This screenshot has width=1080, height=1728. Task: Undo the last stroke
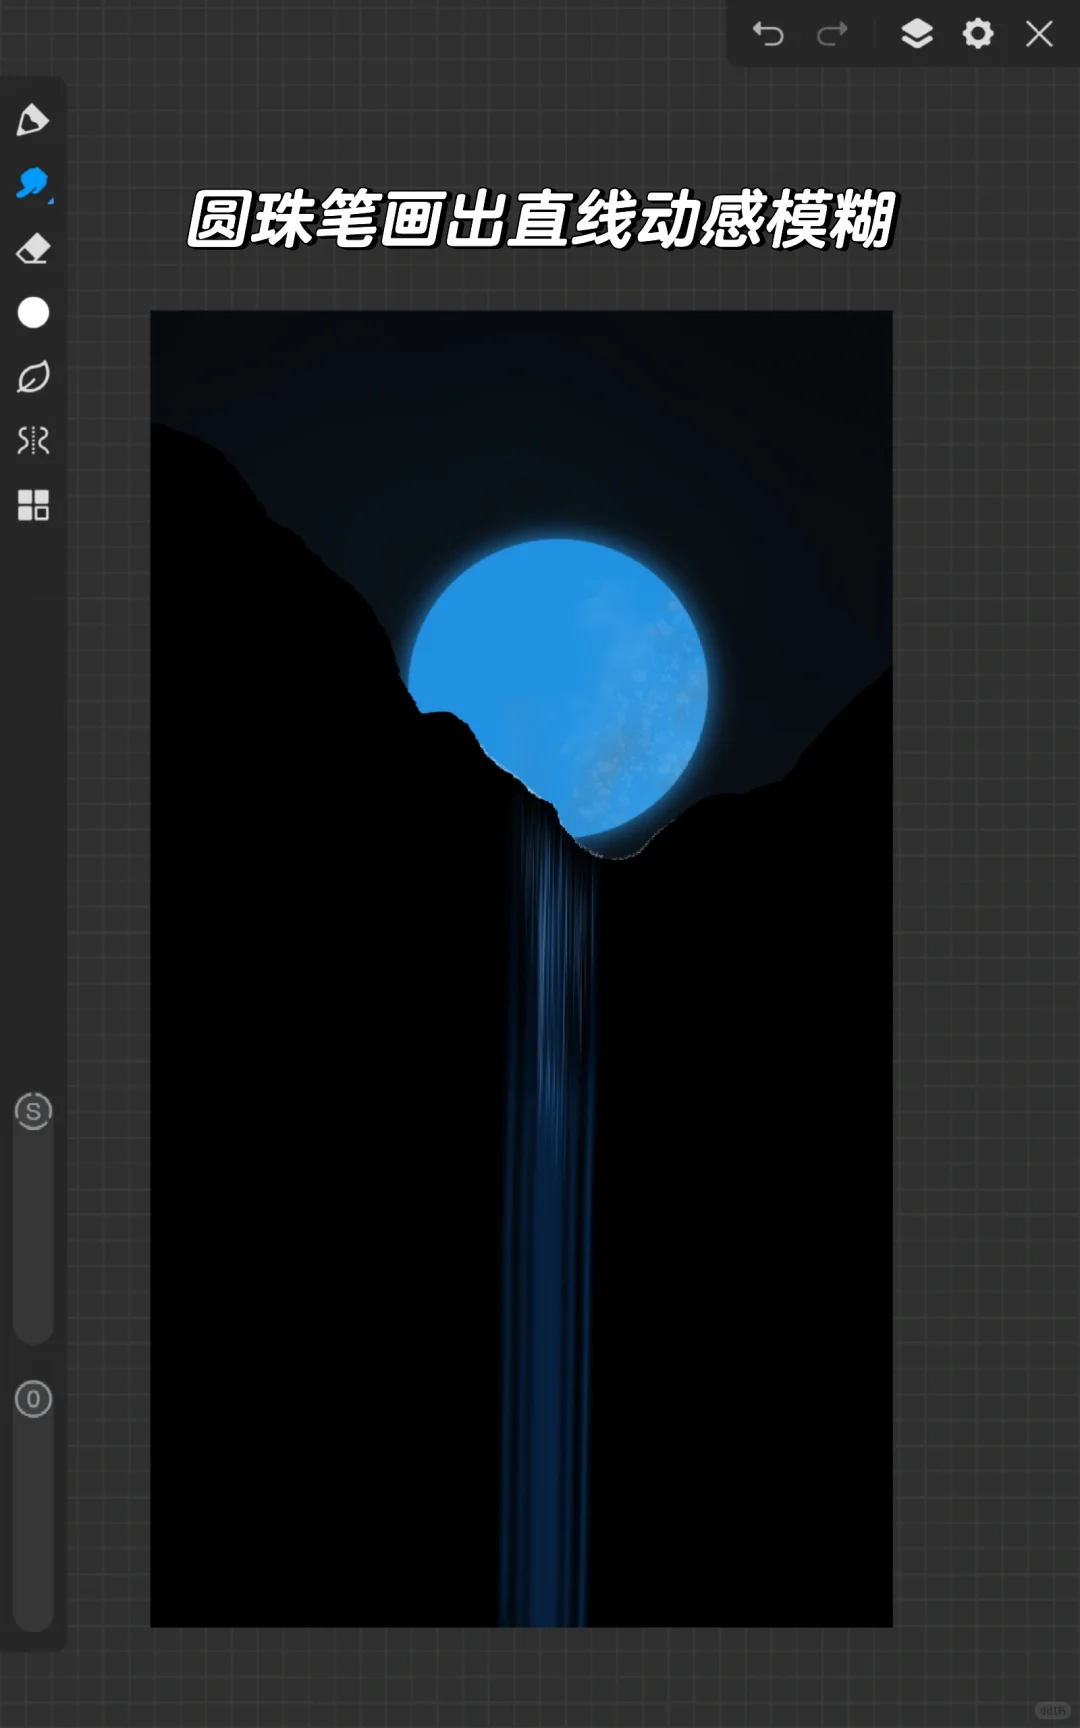tap(768, 34)
